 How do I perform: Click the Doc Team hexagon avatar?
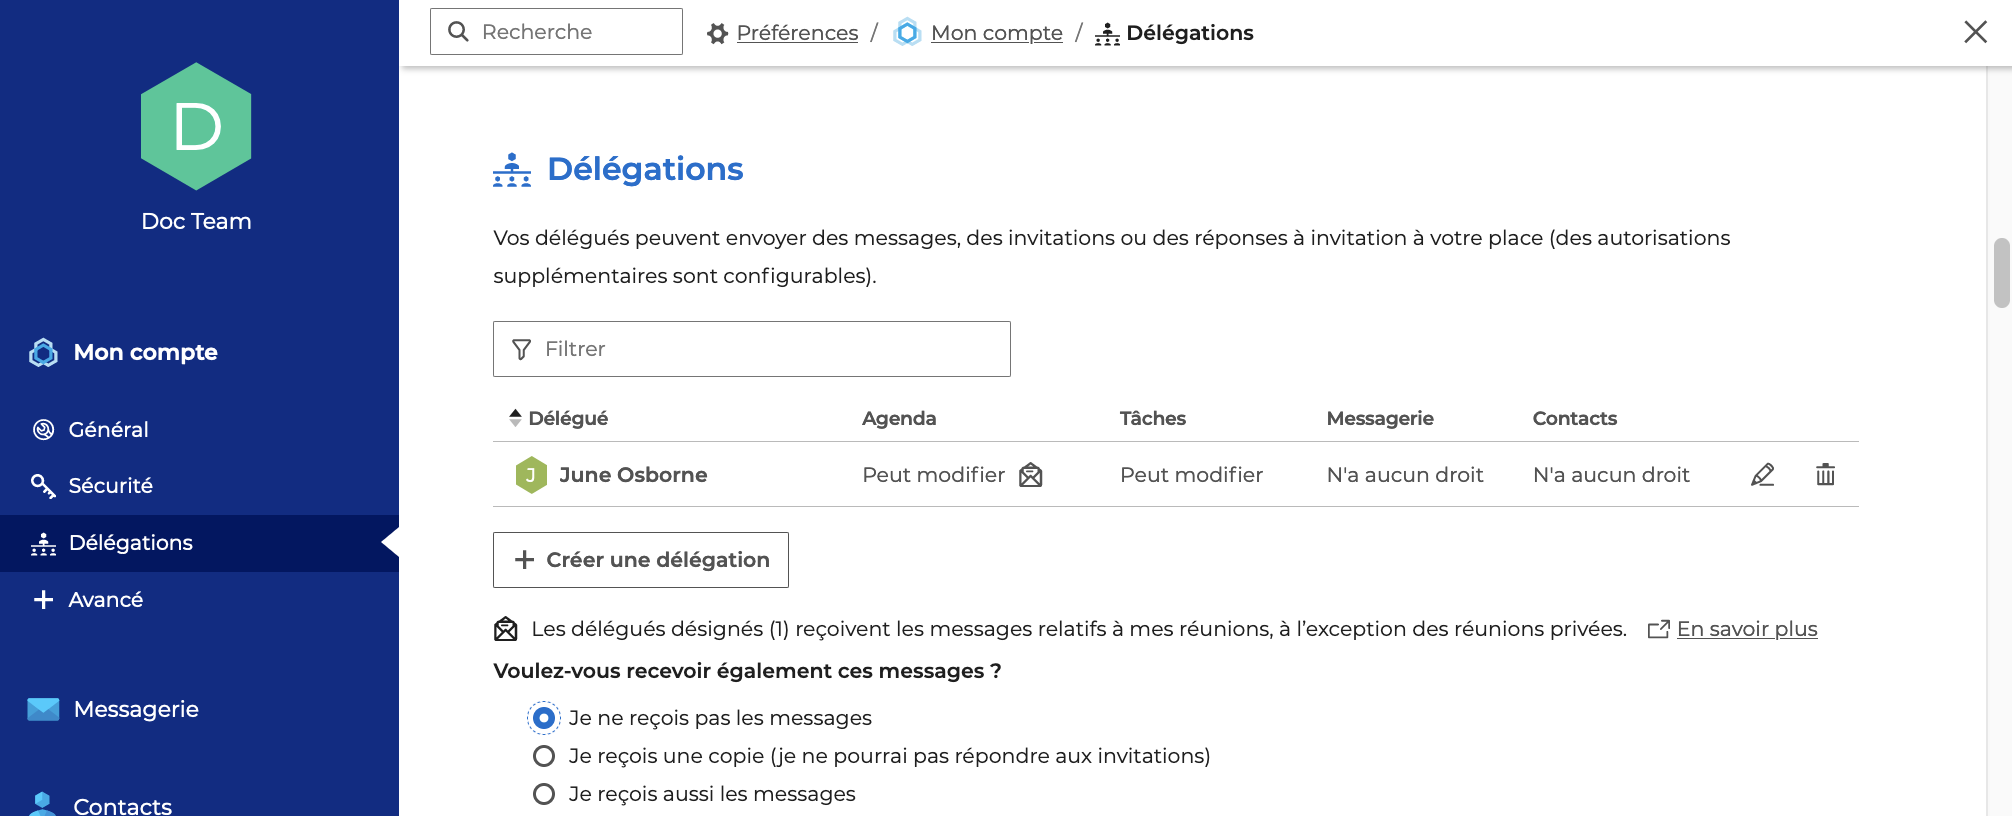tap(196, 127)
